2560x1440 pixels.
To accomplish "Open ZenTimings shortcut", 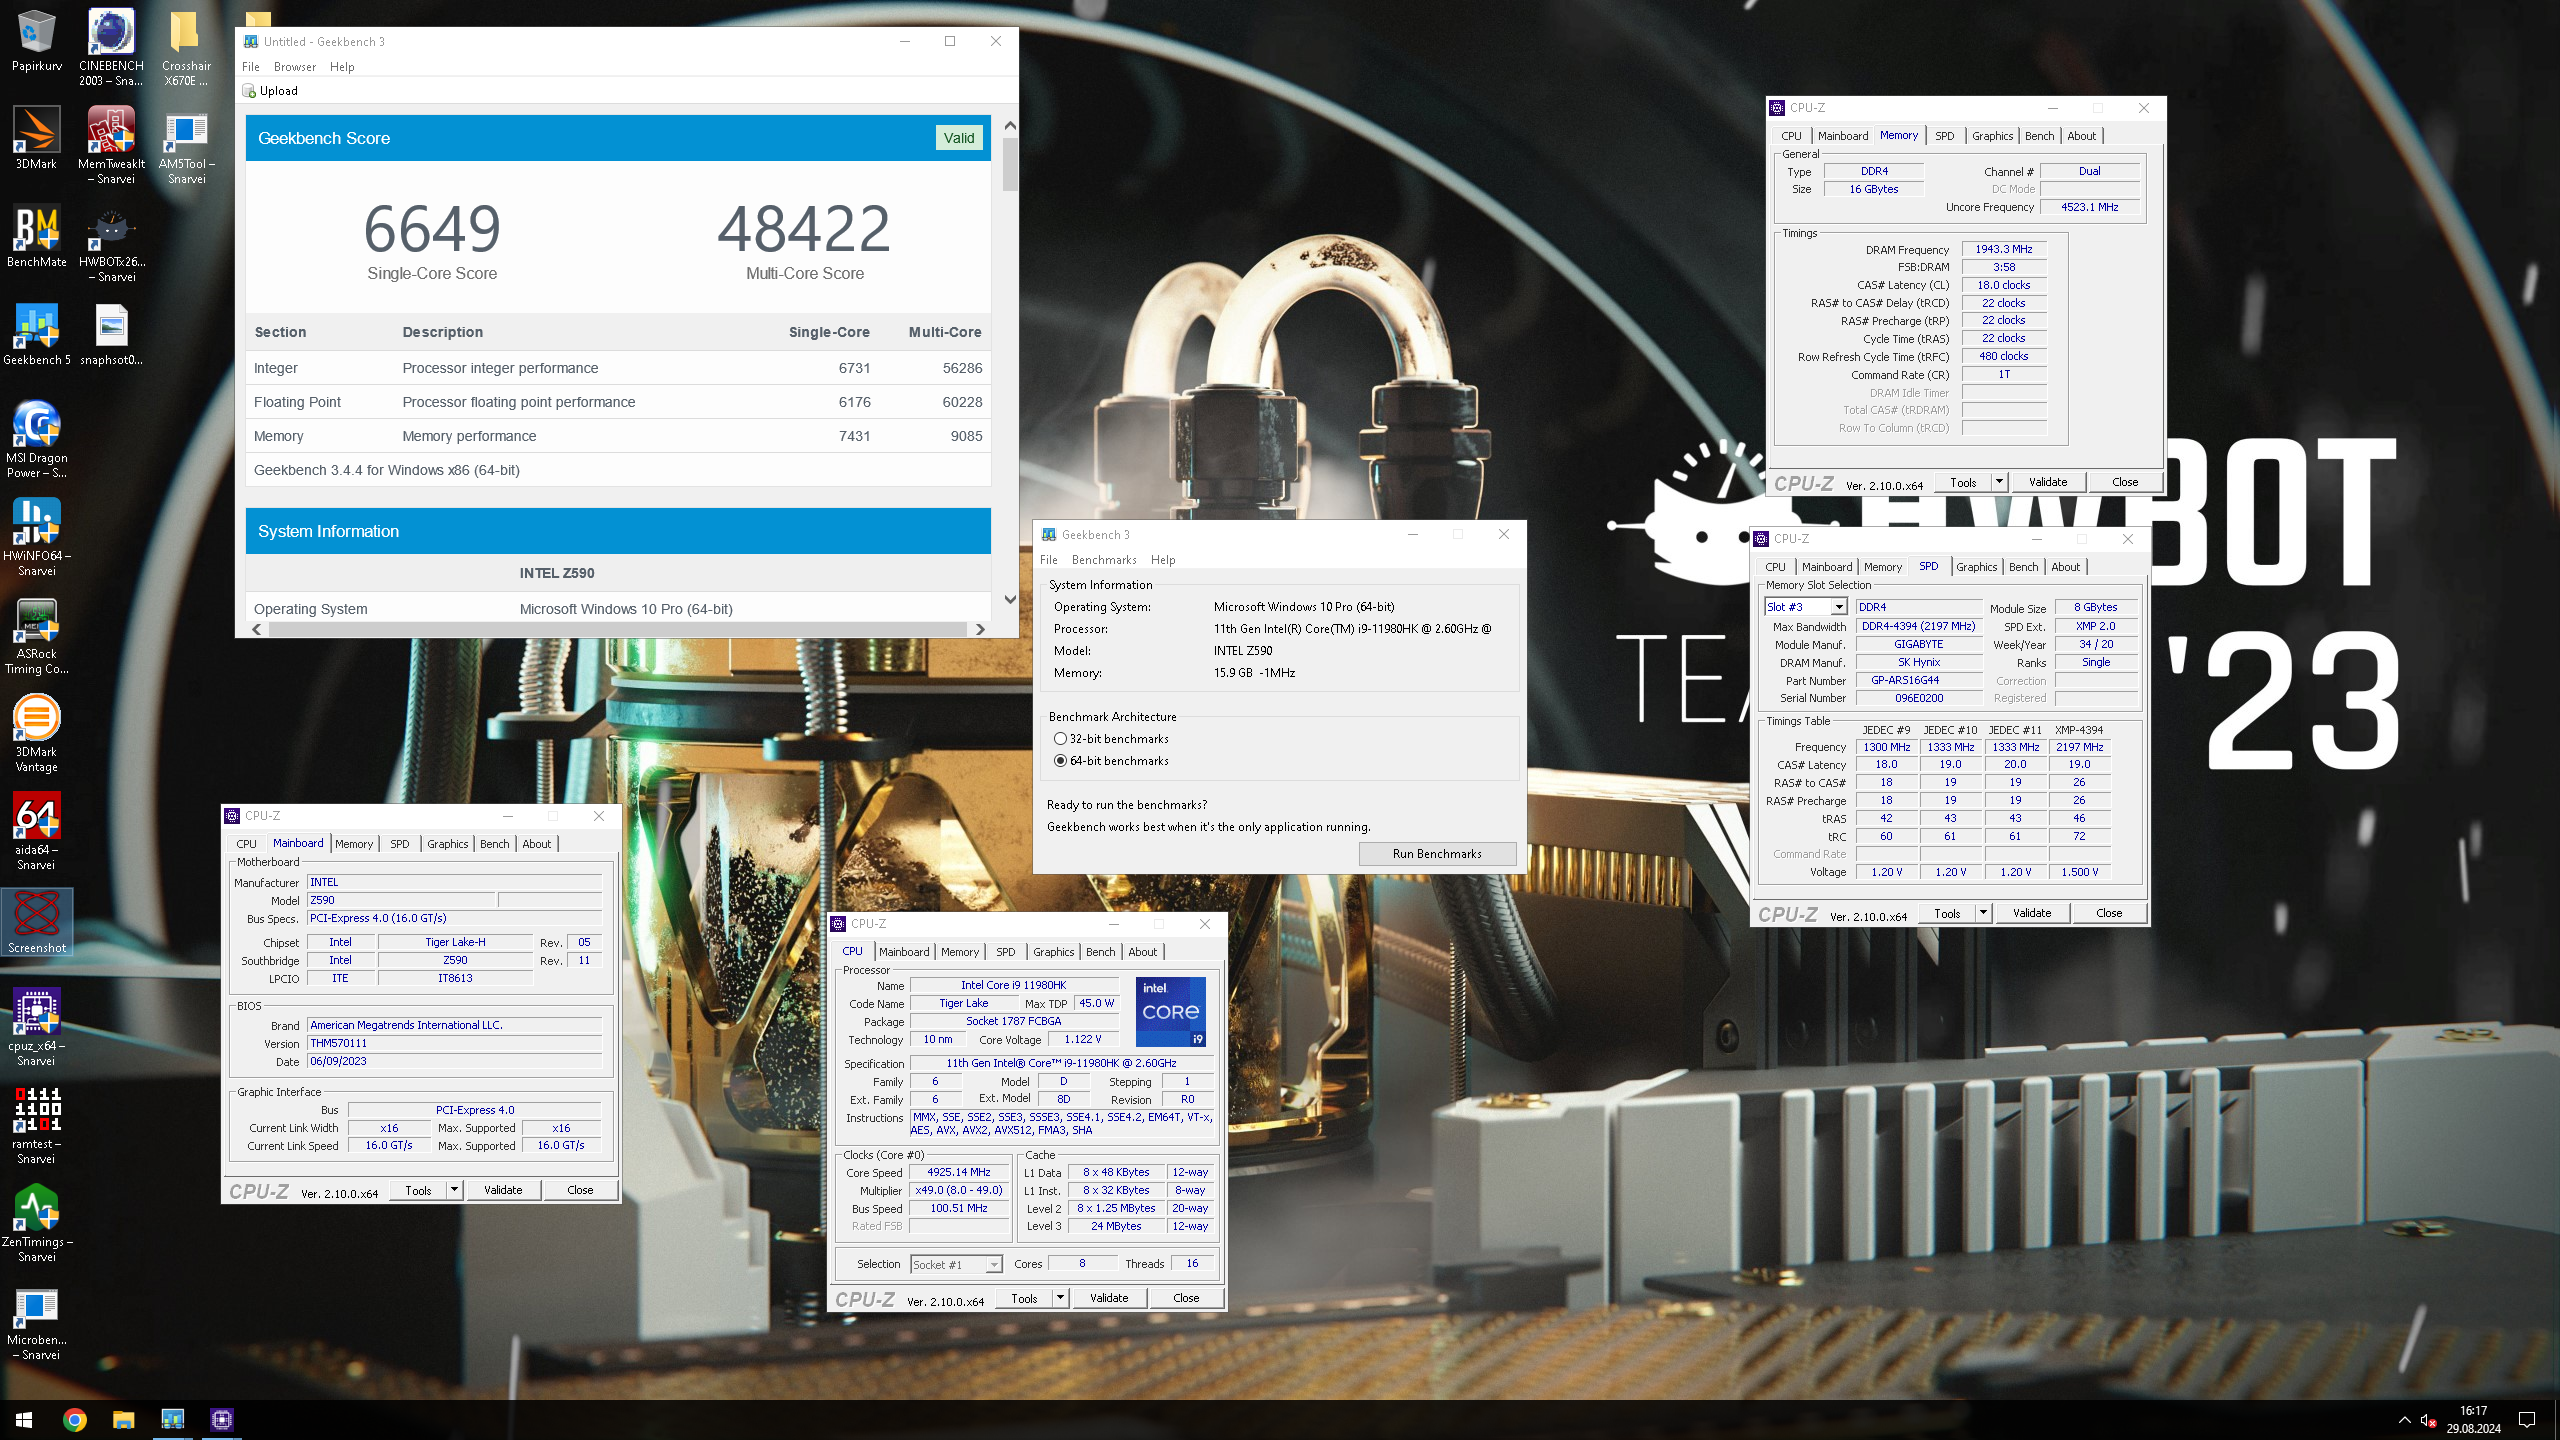I will 37,1223.
